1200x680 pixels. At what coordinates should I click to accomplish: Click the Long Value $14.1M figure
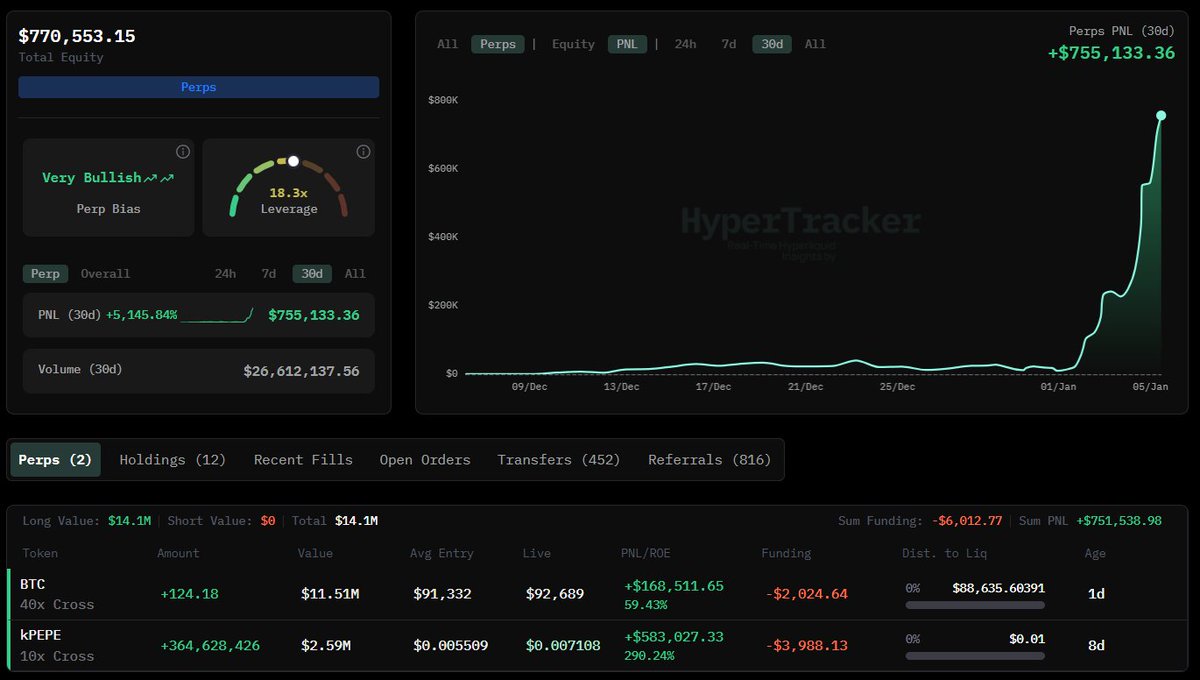pyautogui.click(x=129, y=521)
